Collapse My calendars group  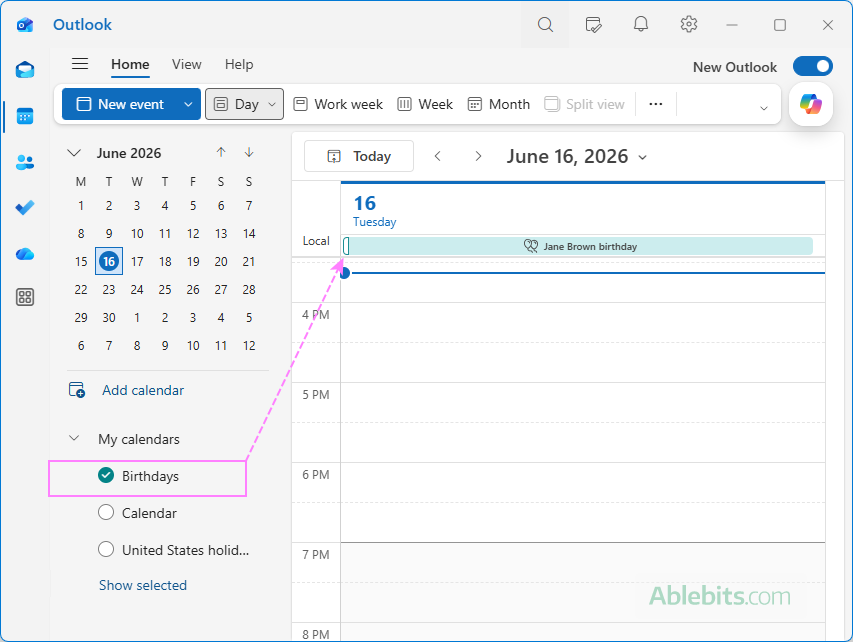(x=74, y=439)
